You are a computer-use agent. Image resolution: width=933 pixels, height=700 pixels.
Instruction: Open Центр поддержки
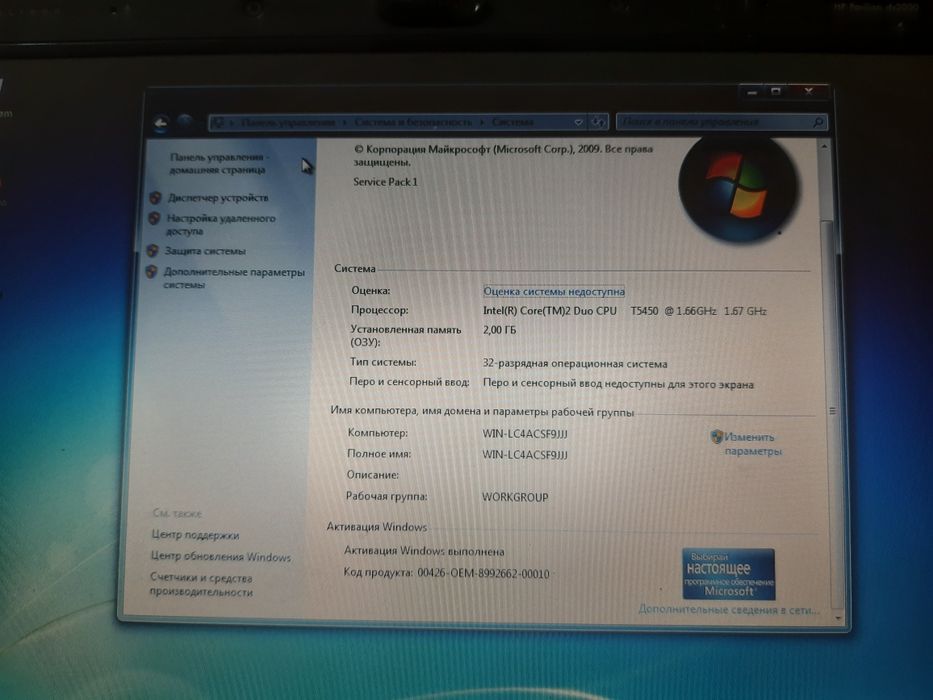click(x=195, y=535)
